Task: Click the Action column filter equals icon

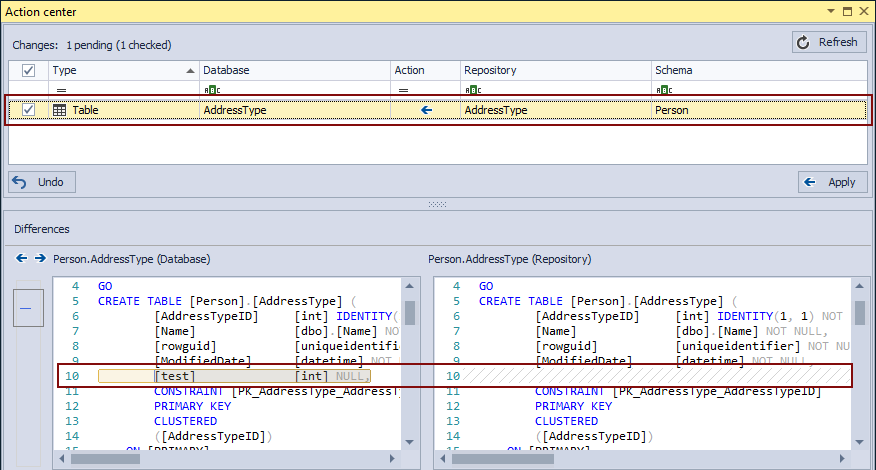Action: [402, 89]
